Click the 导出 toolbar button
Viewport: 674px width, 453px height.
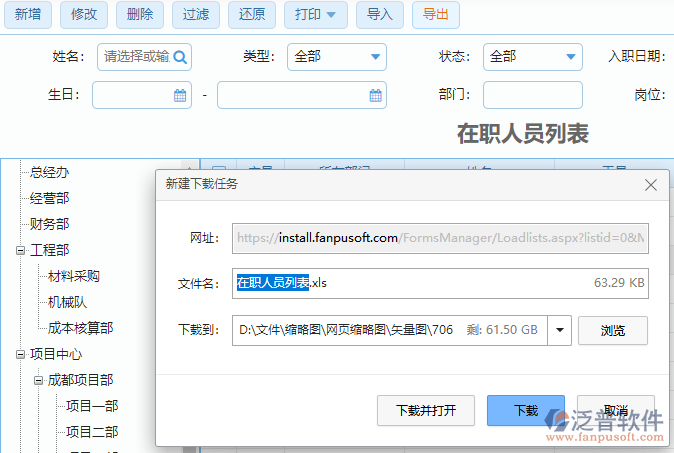pos(435,15)
